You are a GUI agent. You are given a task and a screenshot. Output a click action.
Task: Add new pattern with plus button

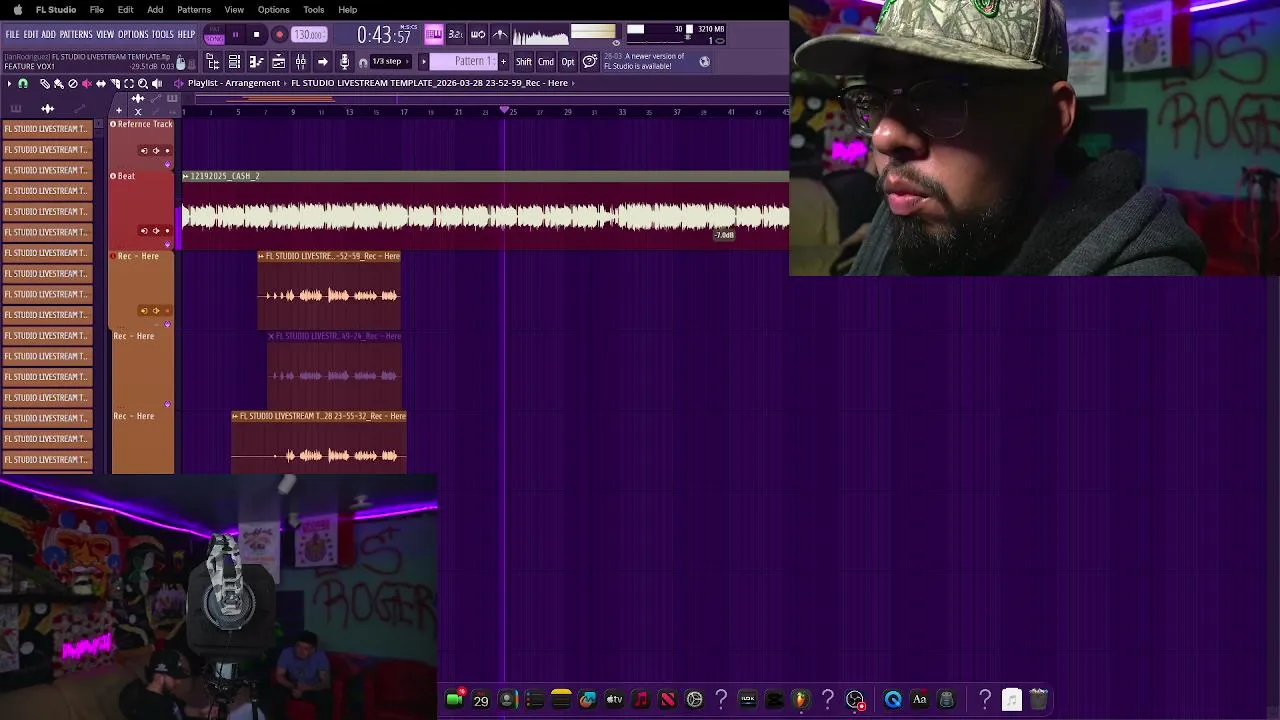(504, 61)
